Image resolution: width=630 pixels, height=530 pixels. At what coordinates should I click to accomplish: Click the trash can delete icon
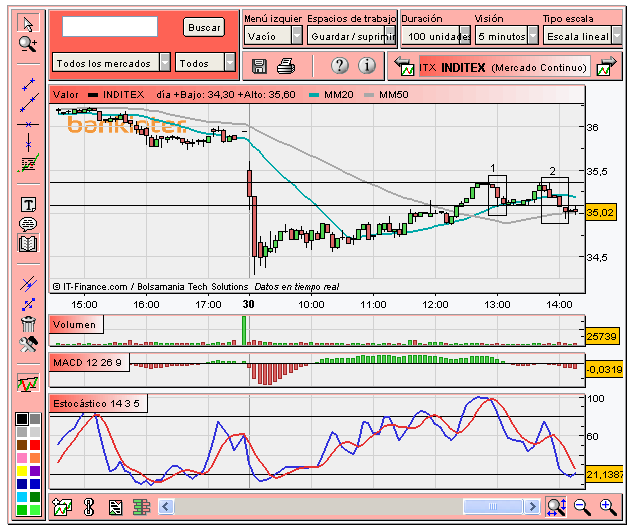[28, 324]
